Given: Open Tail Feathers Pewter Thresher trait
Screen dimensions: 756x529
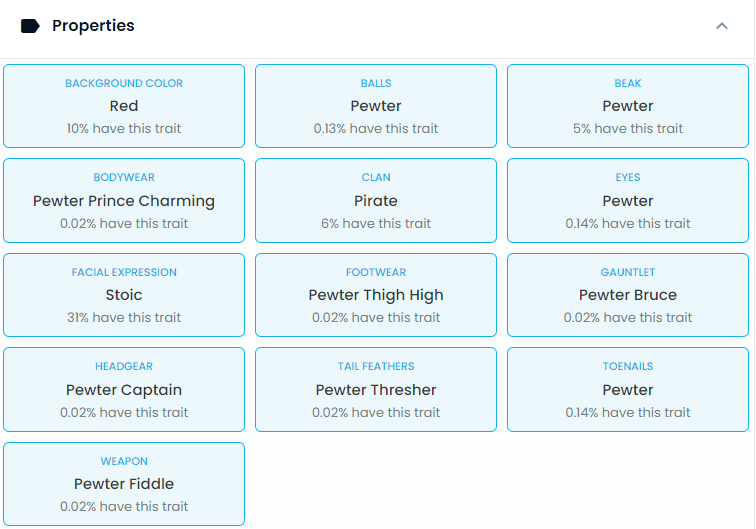Looking at the screenshot, I should coord(376,390).
